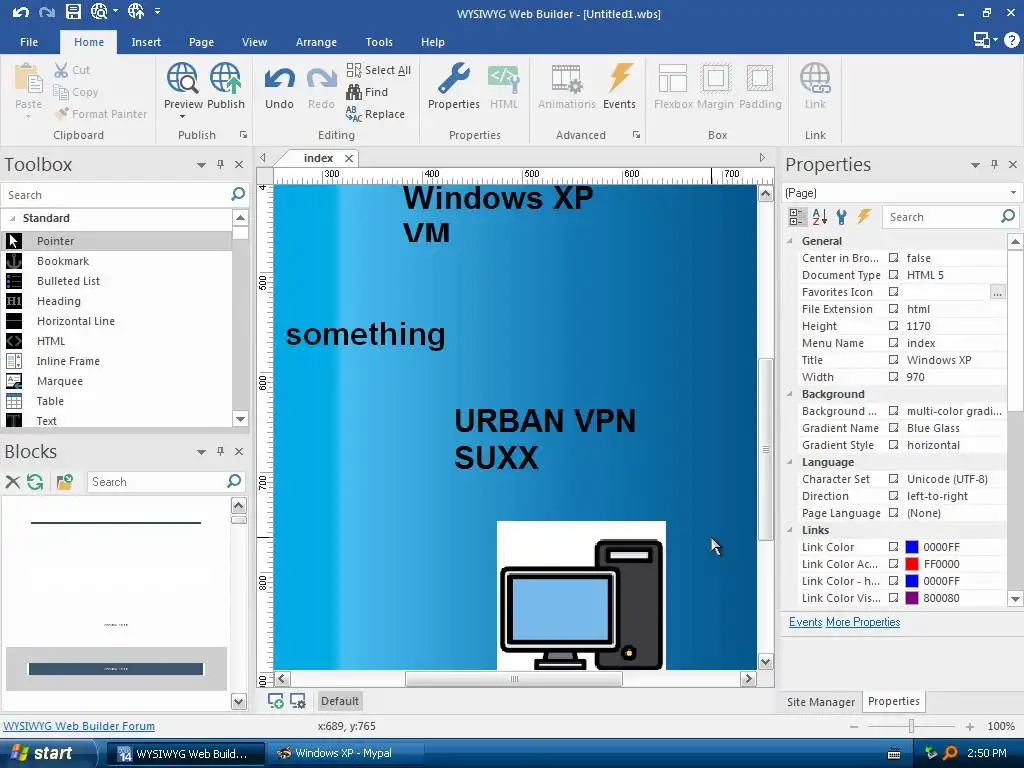1024x768 pixels.
Task: Open the Blocks panel options arrow
Action: pos(201,452)
